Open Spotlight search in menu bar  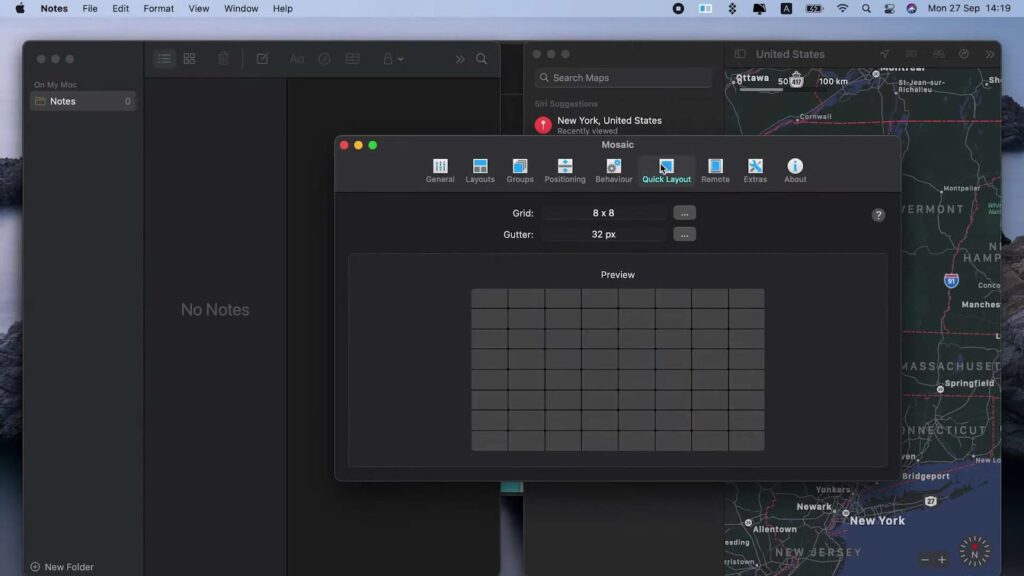(x=866, y=8)
